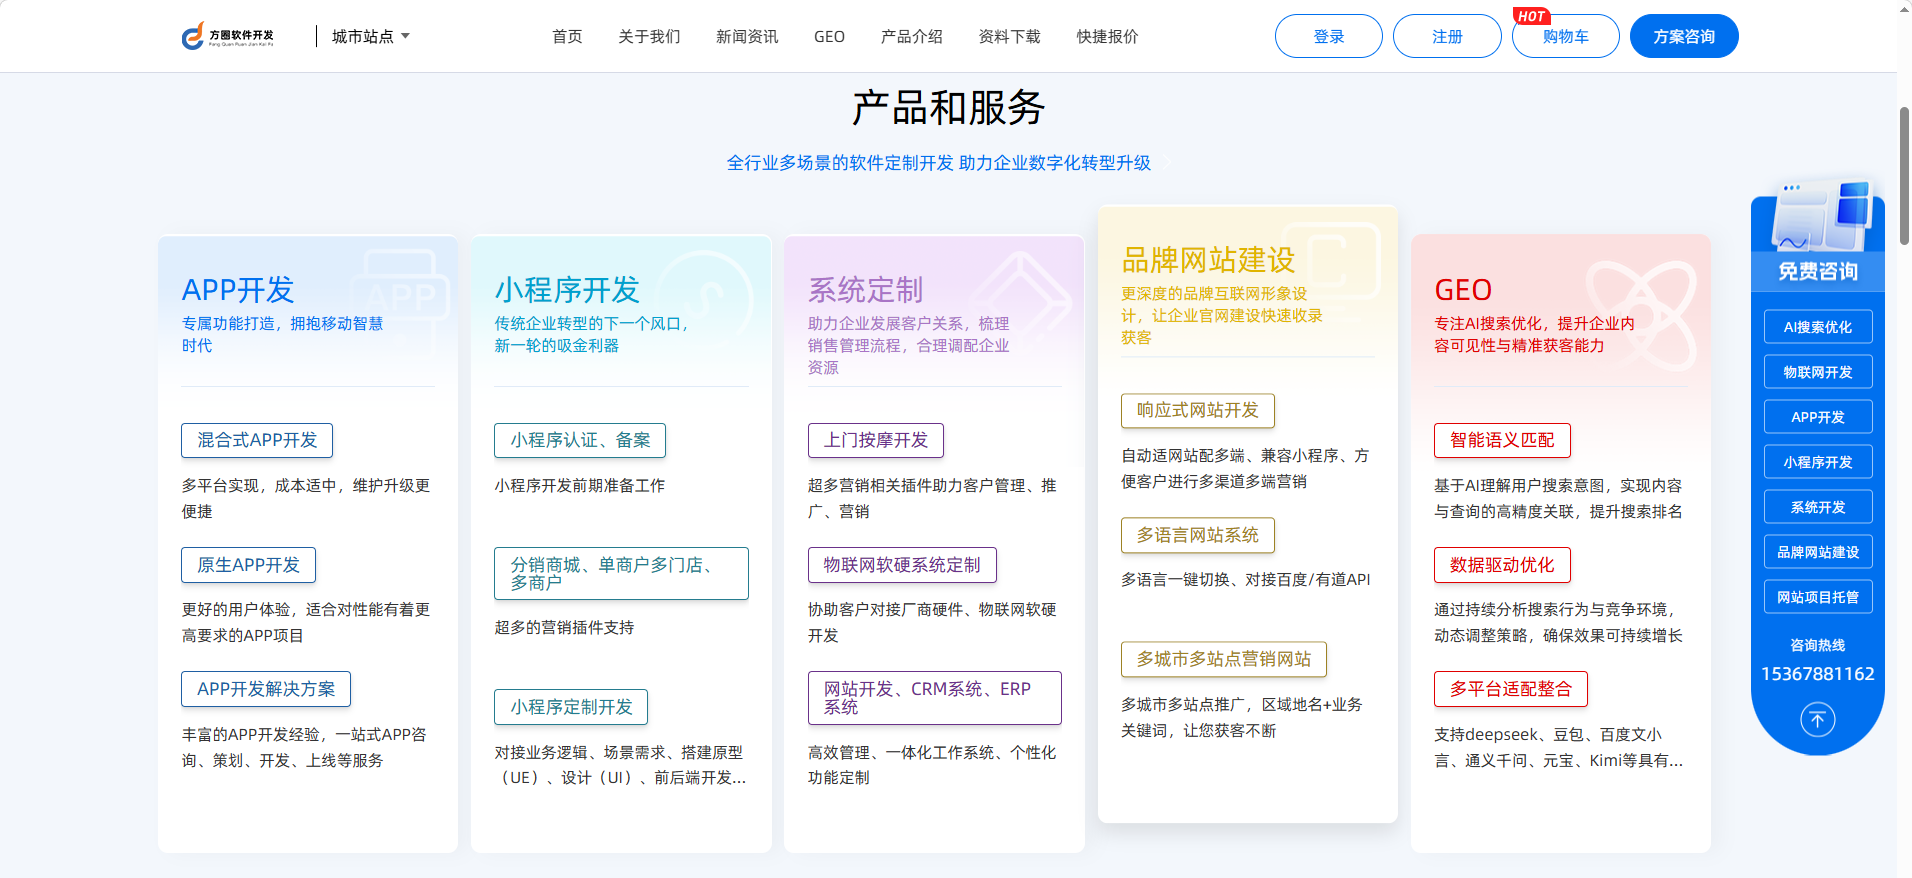Select 多语言网站系统 tag
Screen dimensions: 1912x878
1198,535
